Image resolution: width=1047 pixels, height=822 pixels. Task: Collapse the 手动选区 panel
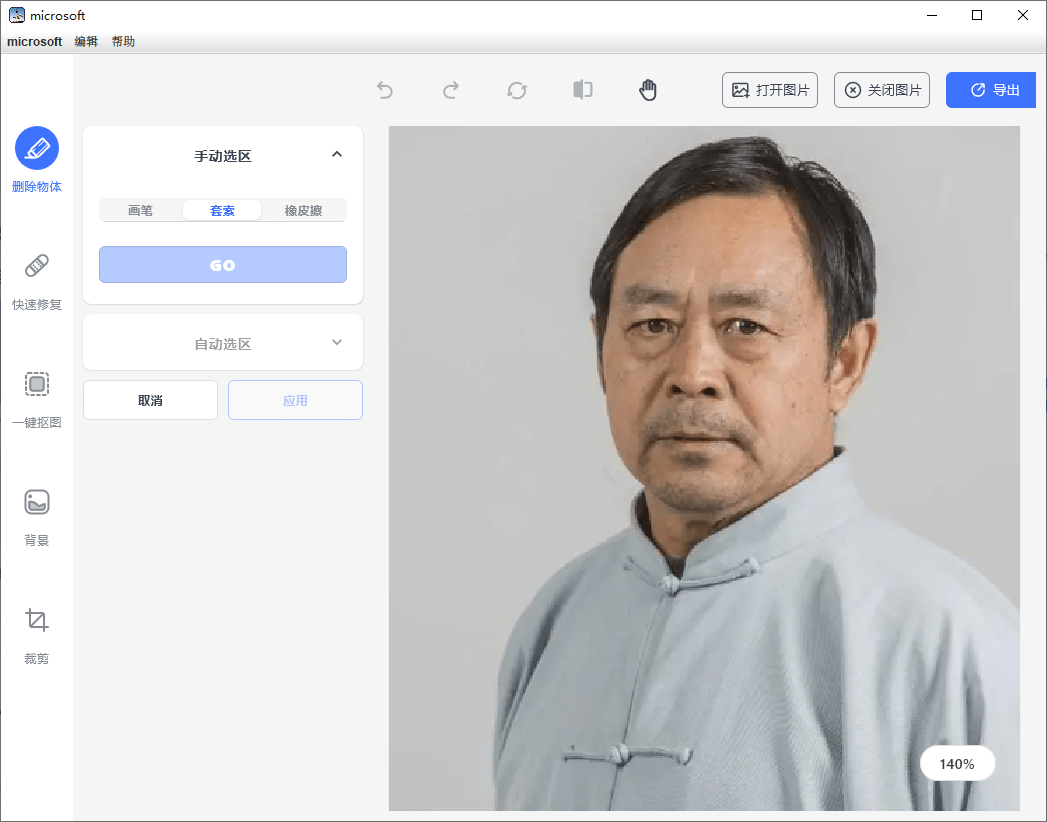tap(337, 154)
